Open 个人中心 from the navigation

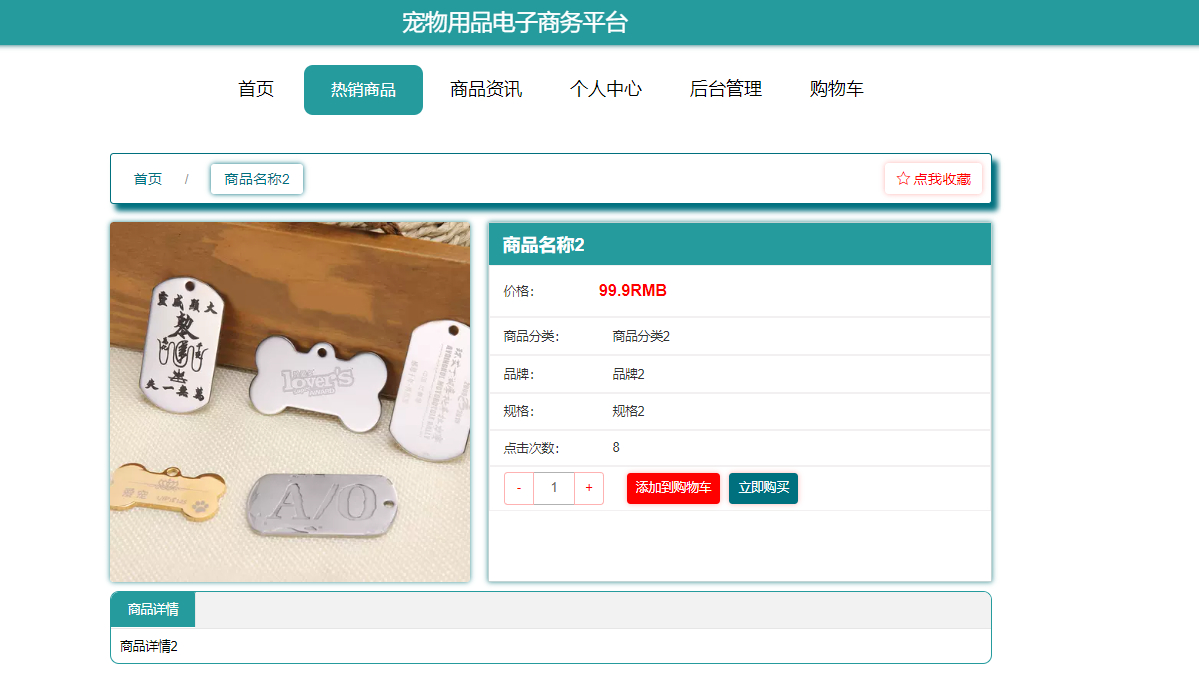click(606, 89)
